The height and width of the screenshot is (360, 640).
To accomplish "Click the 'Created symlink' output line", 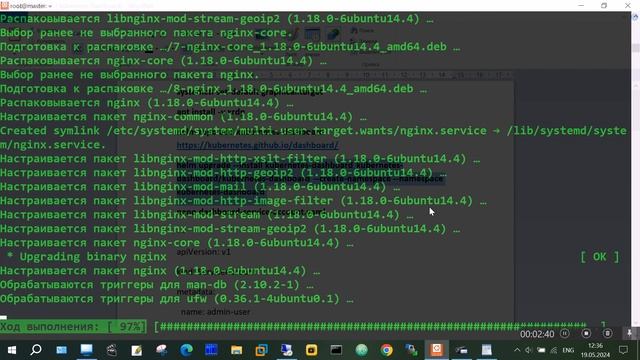I will pyautogui.click(x=313, y=138).
